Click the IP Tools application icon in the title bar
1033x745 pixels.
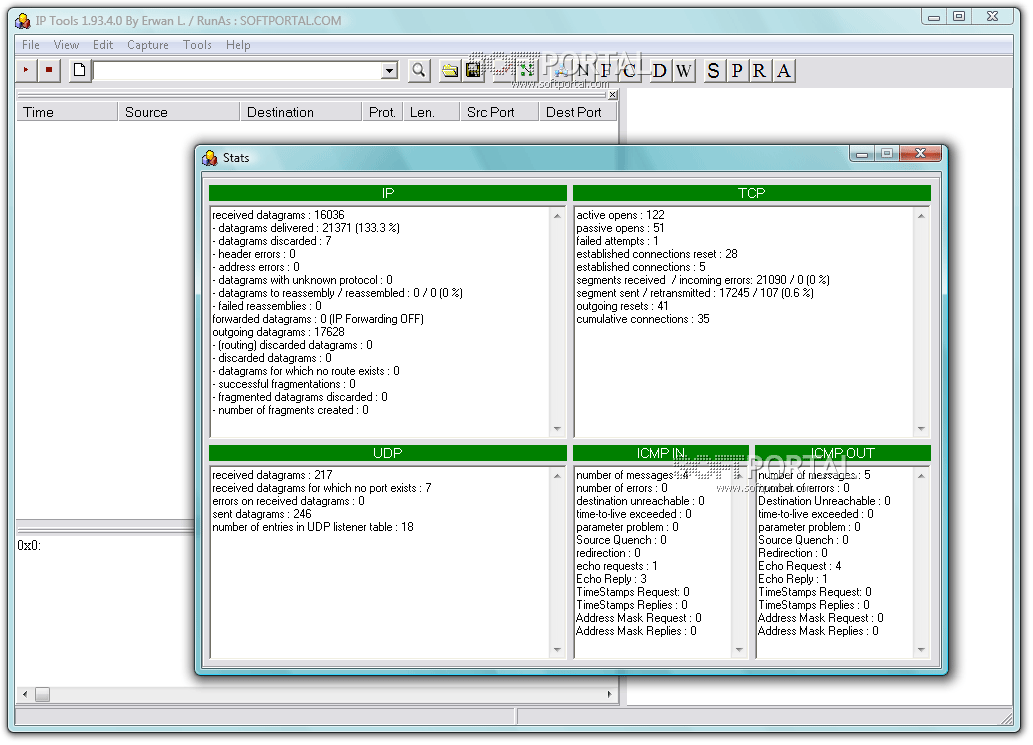(23, 21)
